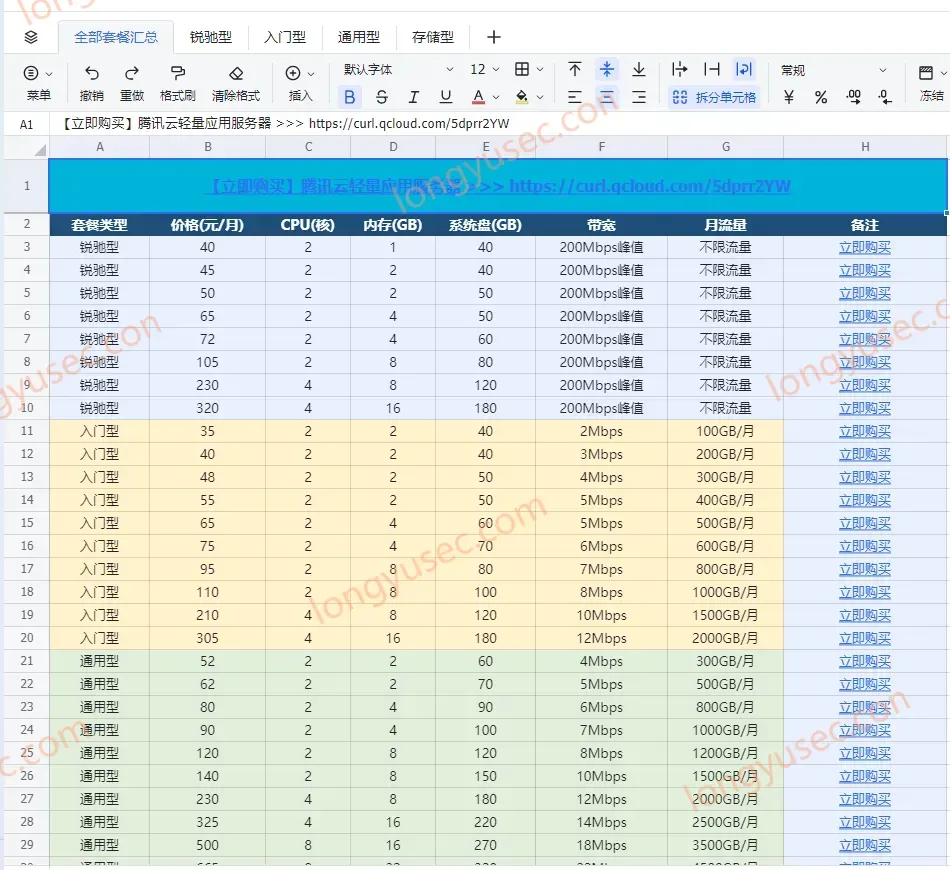This screenshot has width=950, height=870.
Task: Apply percent number format
Action: (x=821, y=97)
